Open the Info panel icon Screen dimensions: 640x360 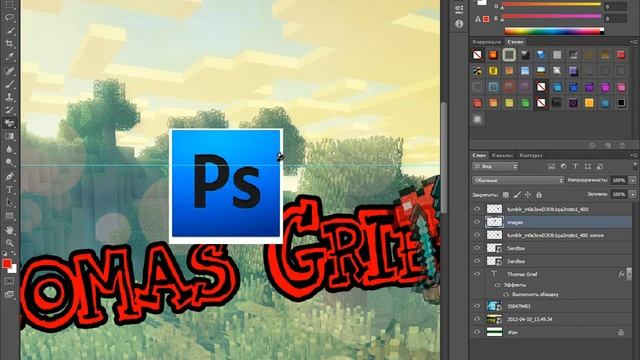click(x=459, y=24)
